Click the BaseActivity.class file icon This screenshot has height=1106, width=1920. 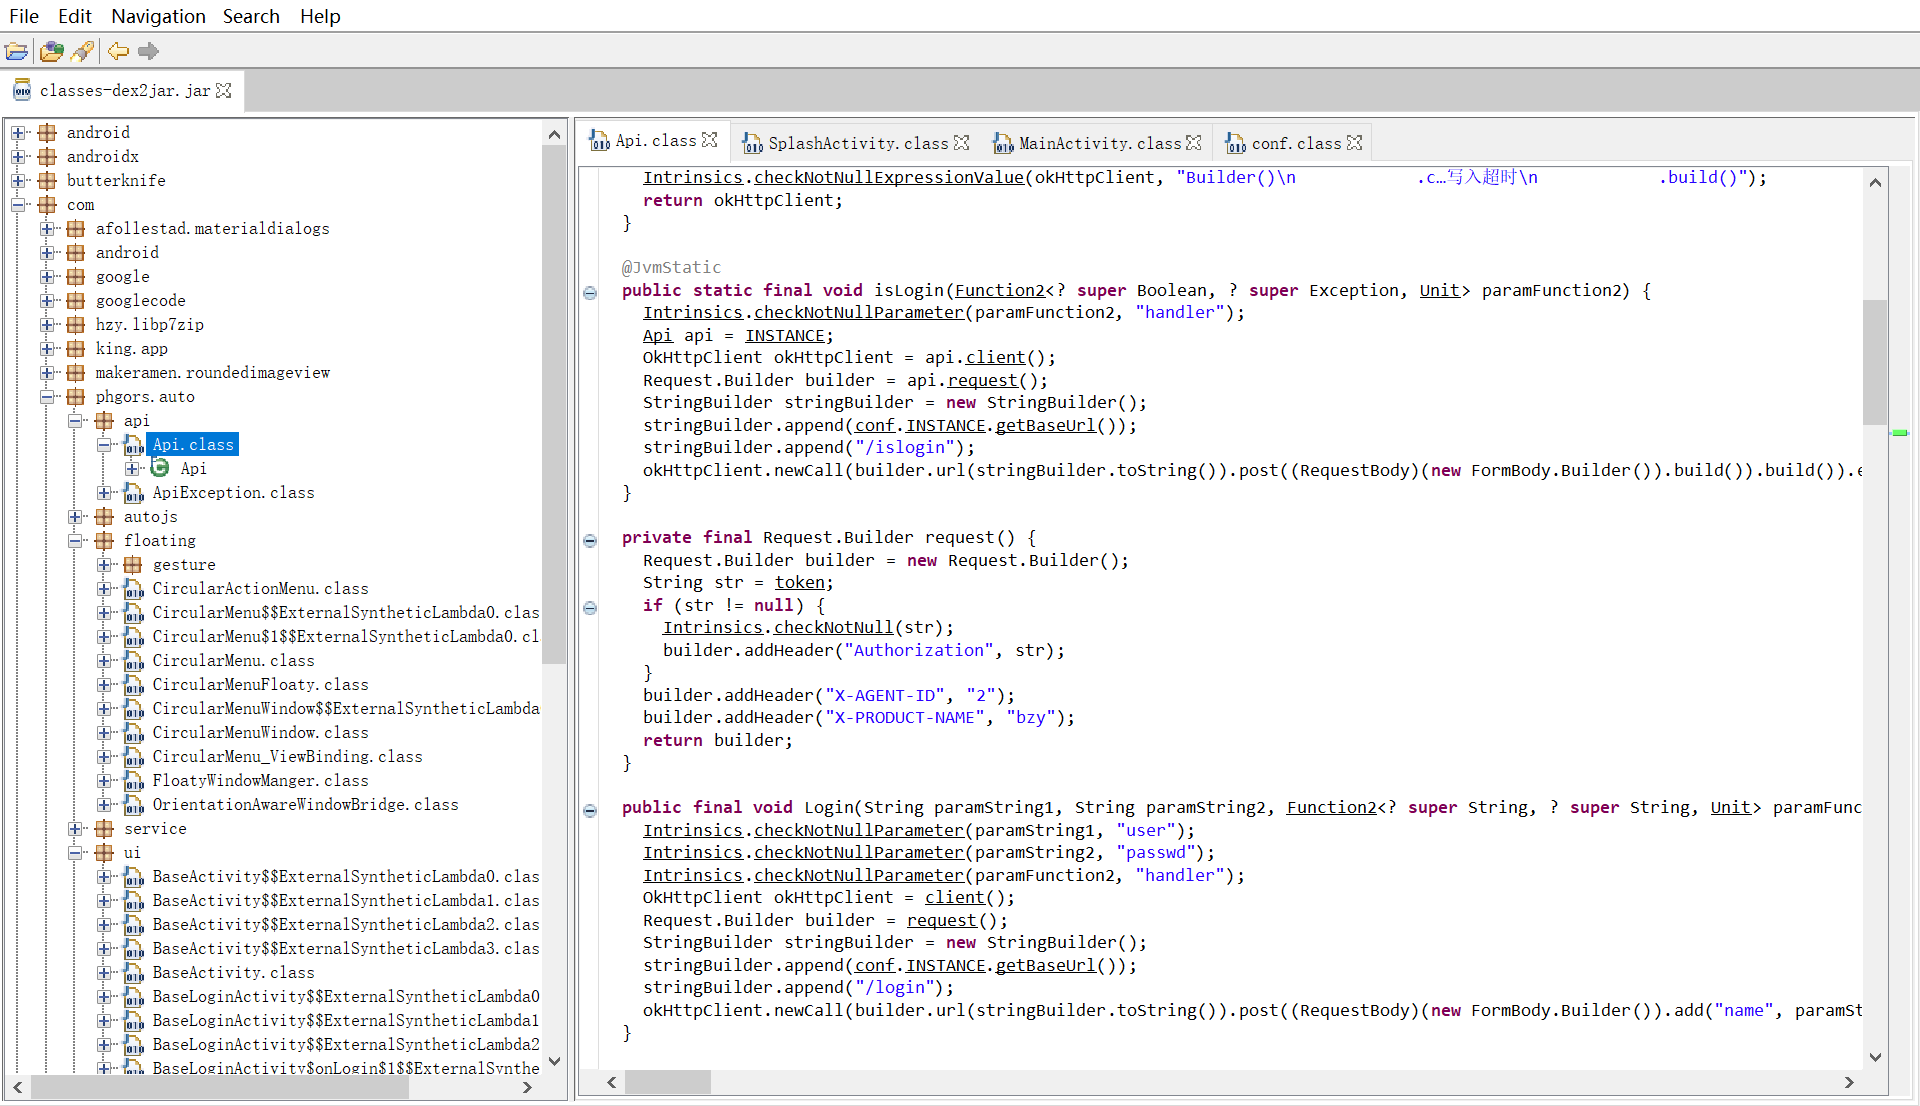[x=134, y=972]
